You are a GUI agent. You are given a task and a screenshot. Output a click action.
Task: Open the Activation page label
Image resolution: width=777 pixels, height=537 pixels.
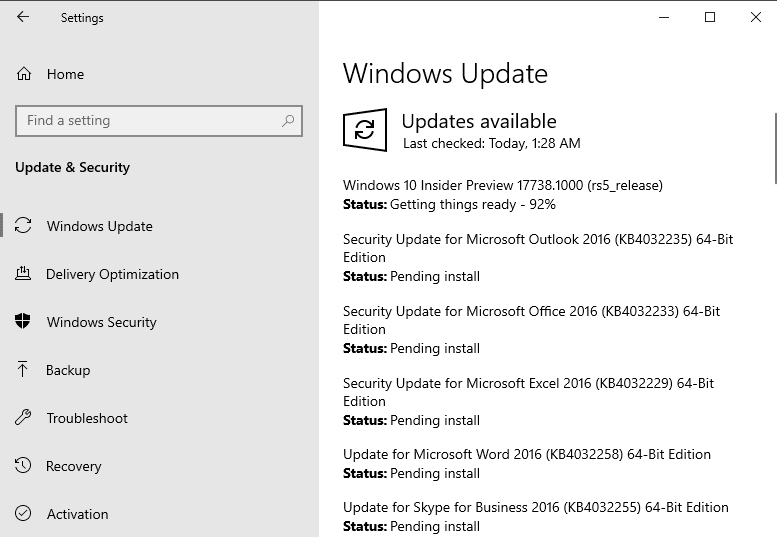coord(77,514)
